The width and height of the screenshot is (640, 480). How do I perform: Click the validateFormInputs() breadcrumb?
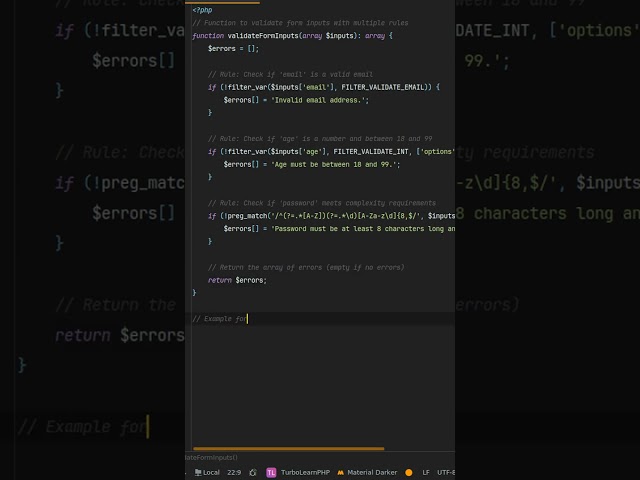(211, 458)
